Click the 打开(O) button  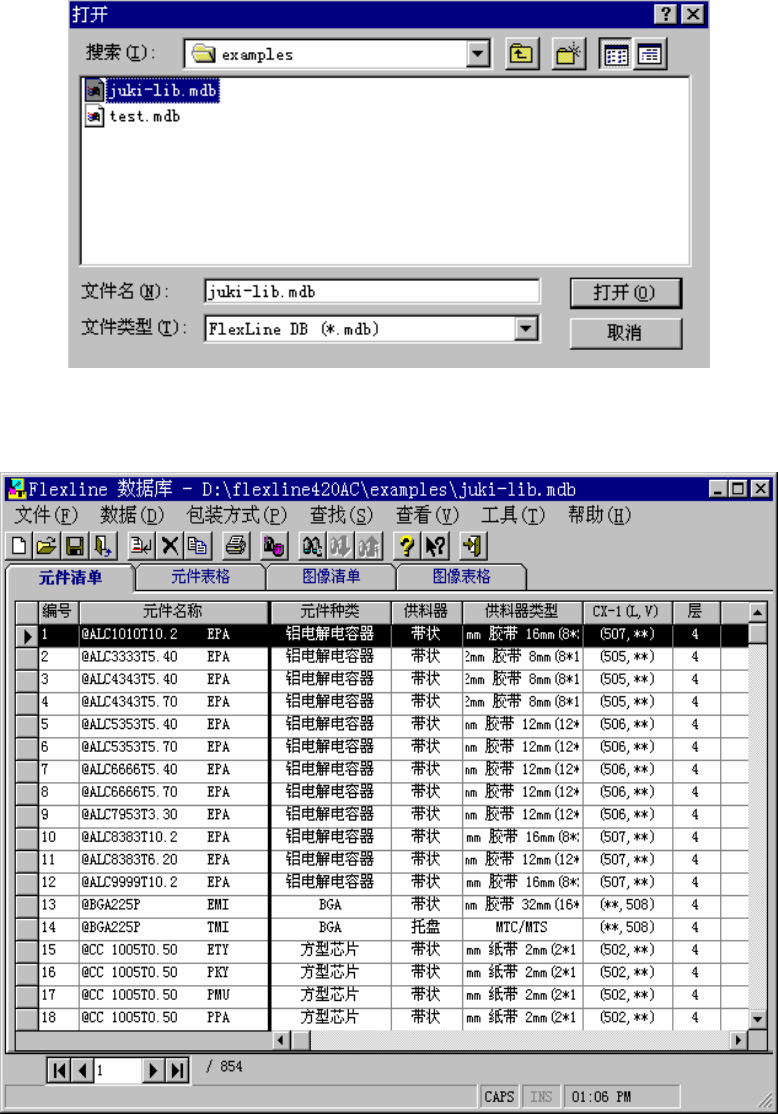click(x=625, y=293)
